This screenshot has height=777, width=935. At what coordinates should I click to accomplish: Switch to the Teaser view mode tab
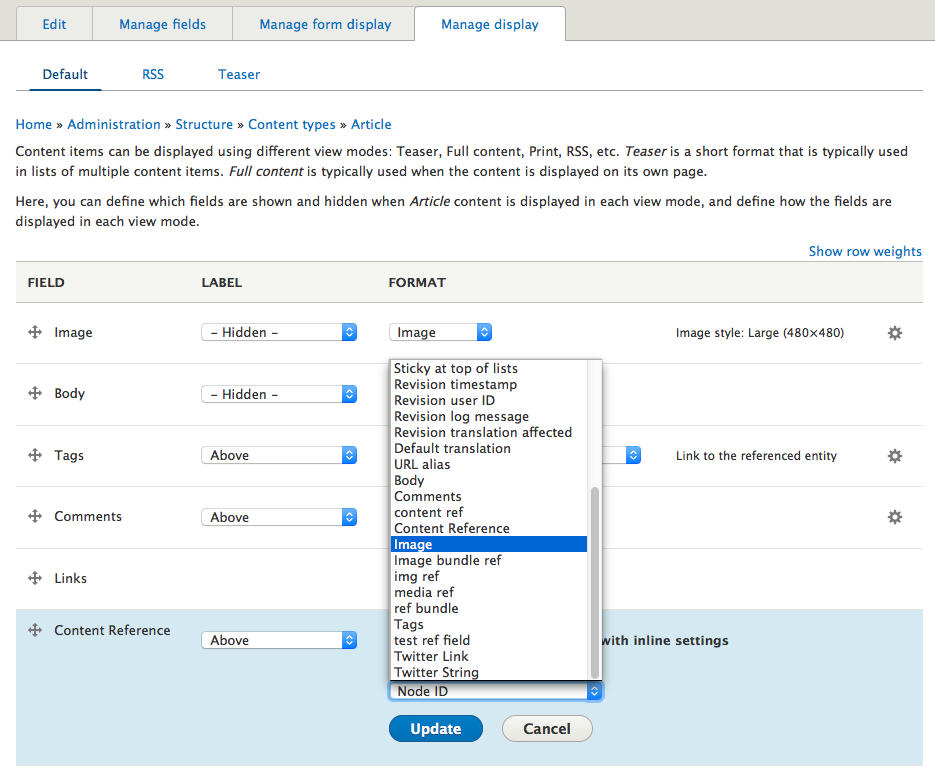[239, 74]
